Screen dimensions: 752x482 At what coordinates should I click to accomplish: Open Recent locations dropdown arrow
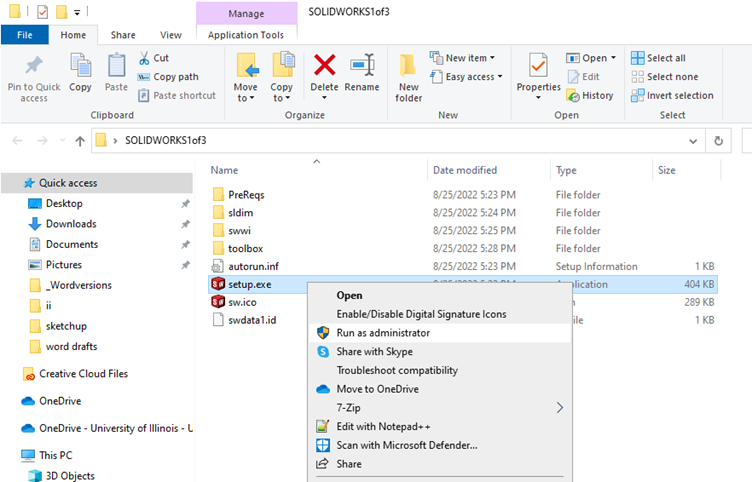(x=62, y=141)
